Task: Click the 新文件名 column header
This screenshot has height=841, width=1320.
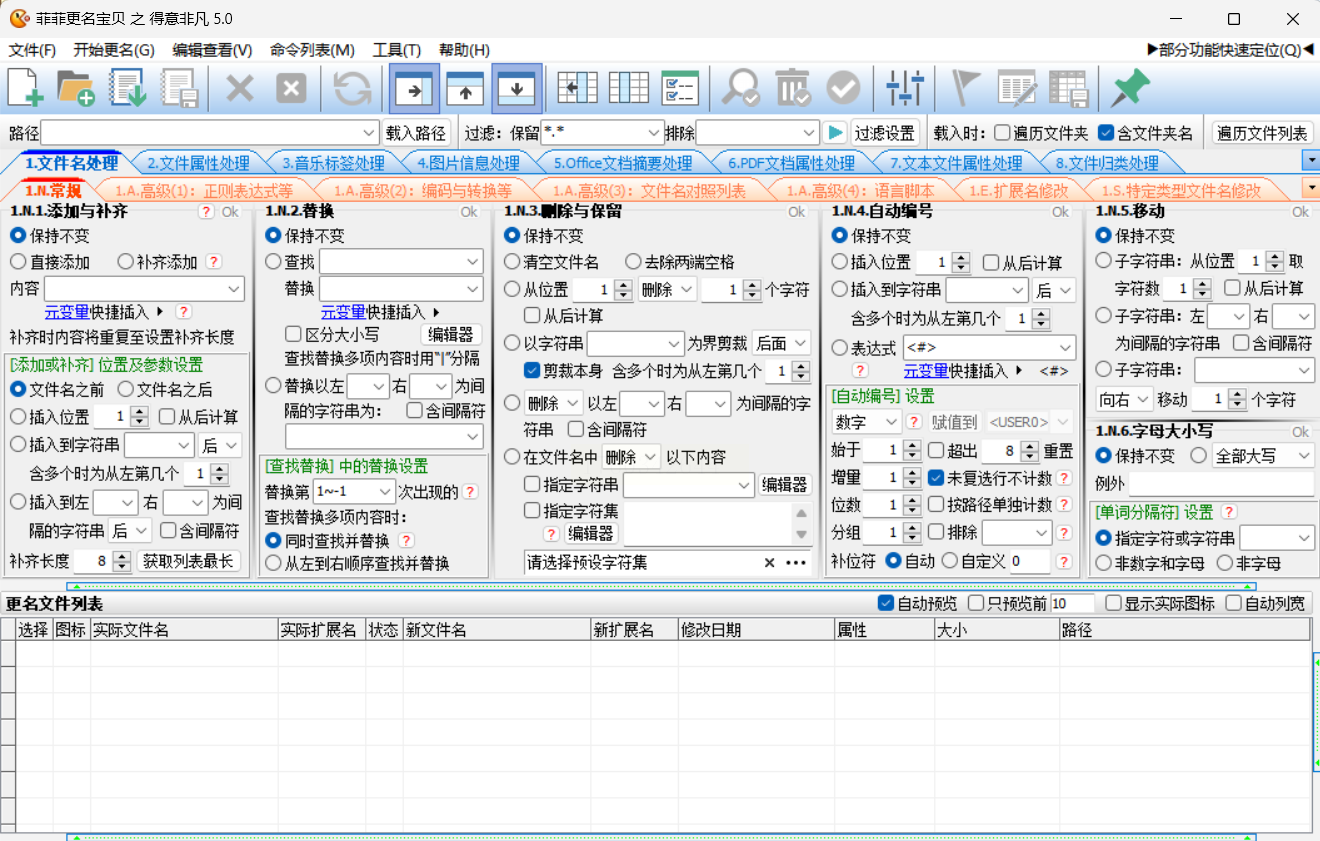Action: point(495,630)
